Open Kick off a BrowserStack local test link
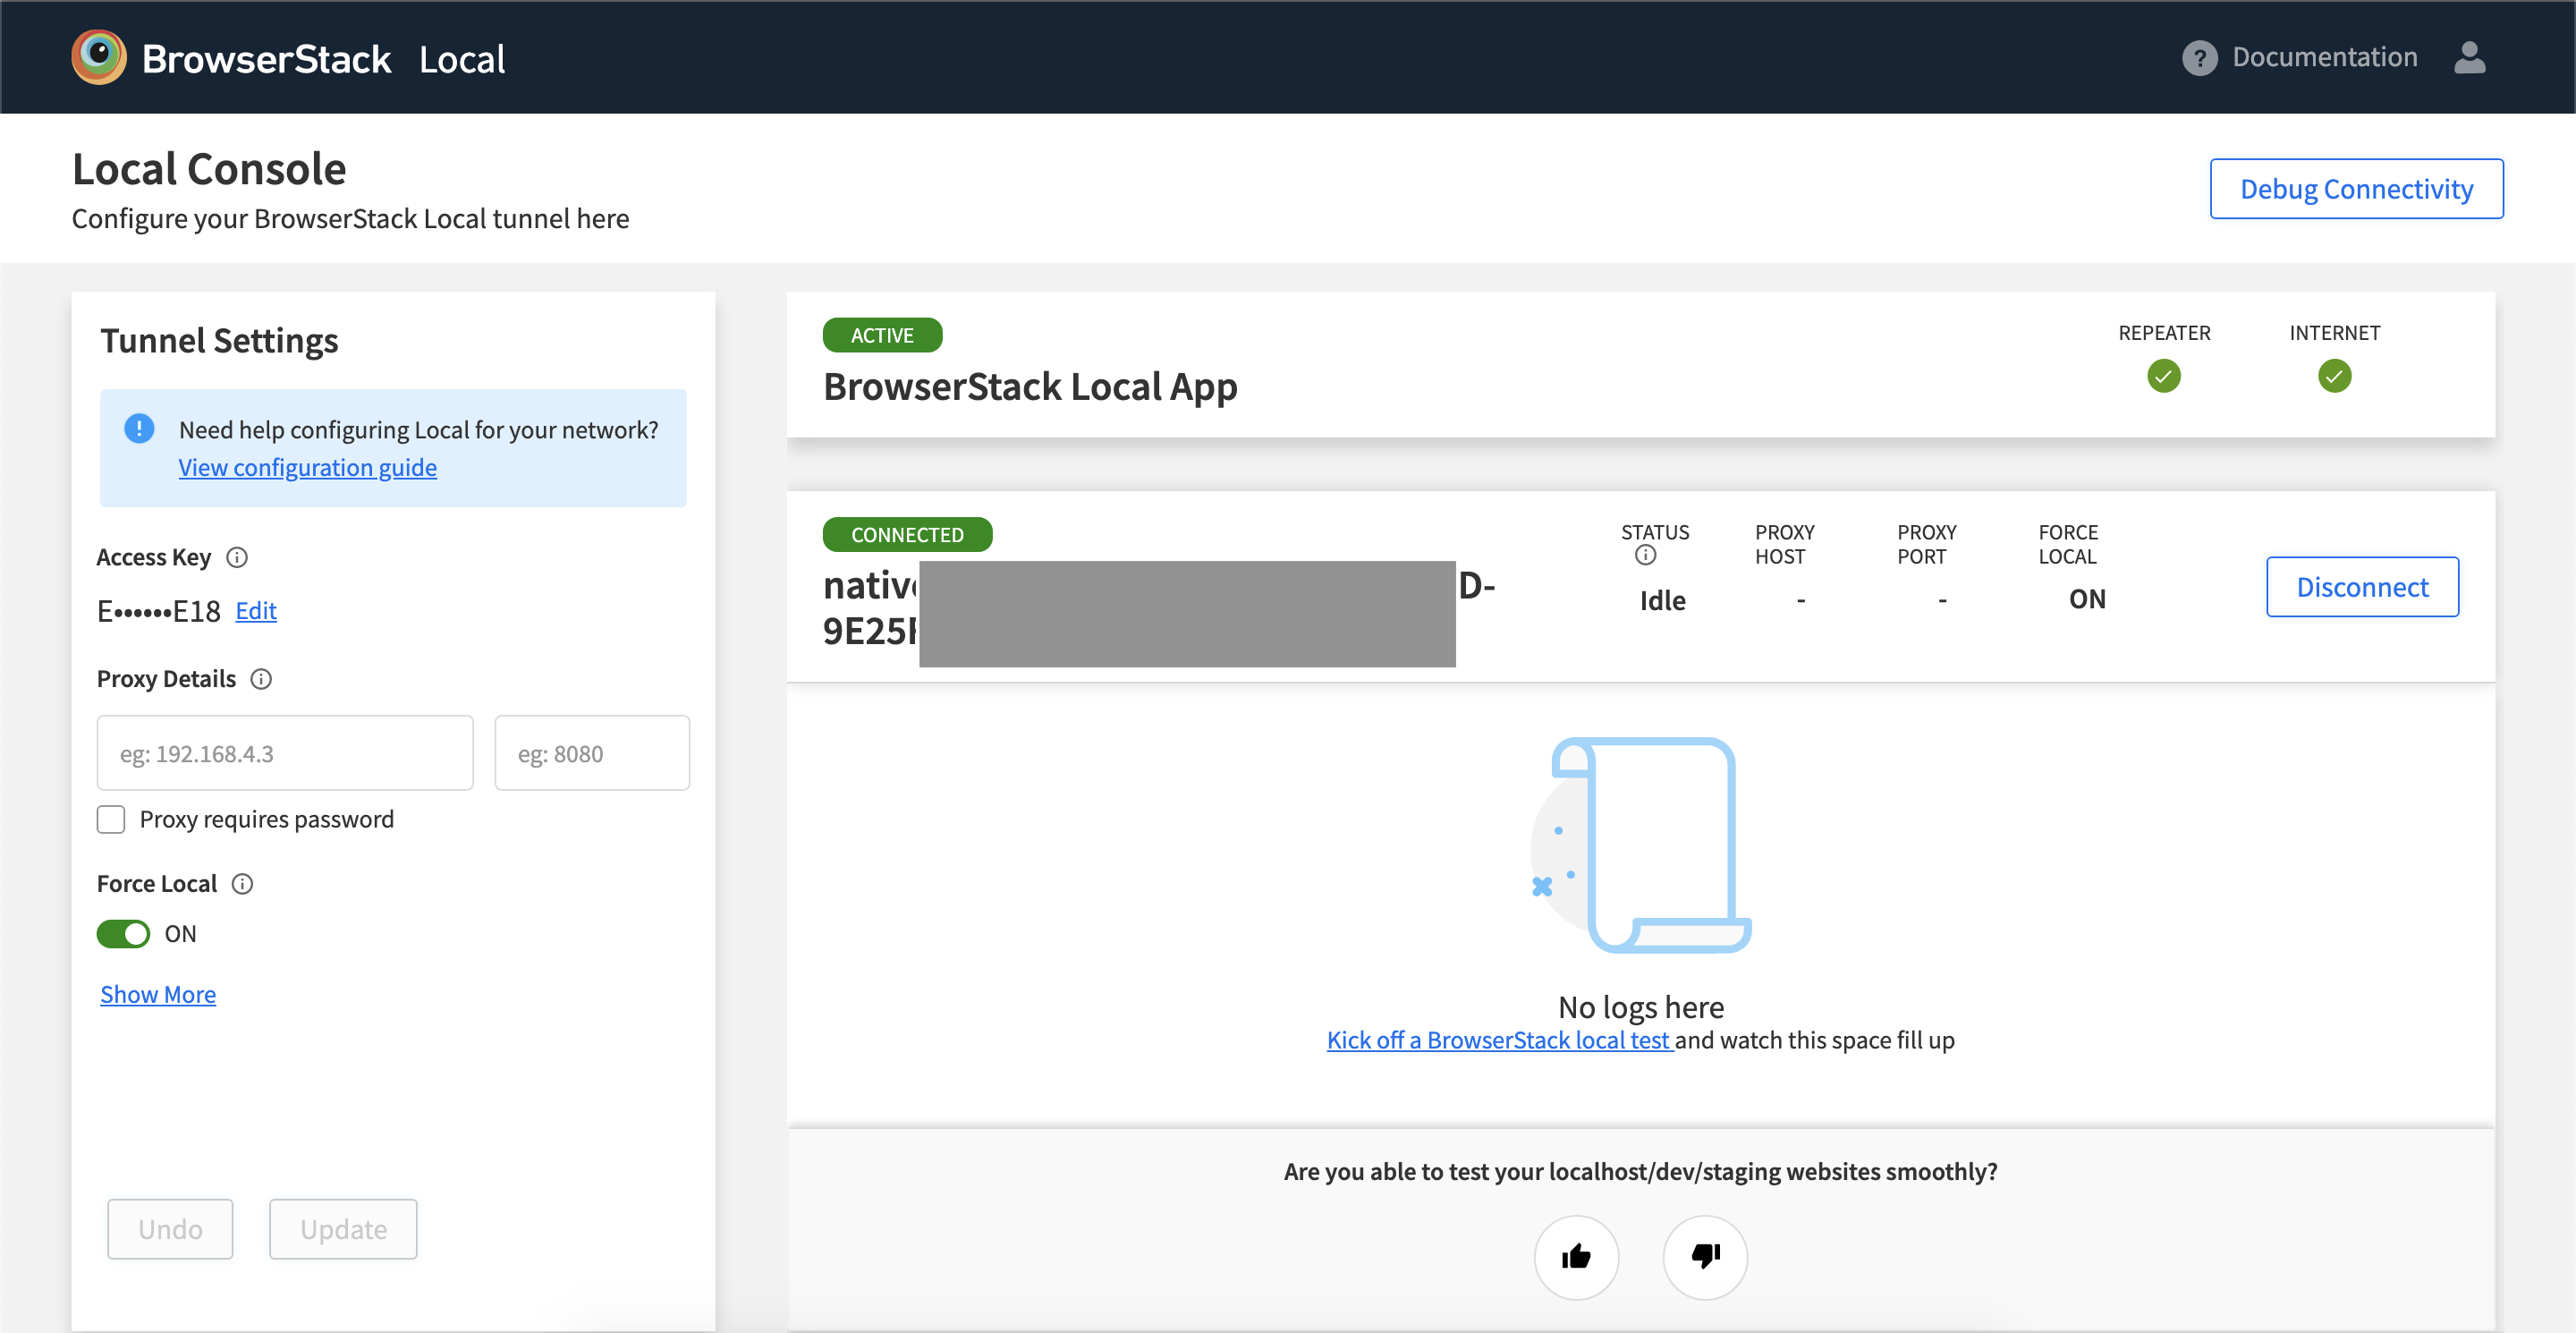 point(1499,1040)
